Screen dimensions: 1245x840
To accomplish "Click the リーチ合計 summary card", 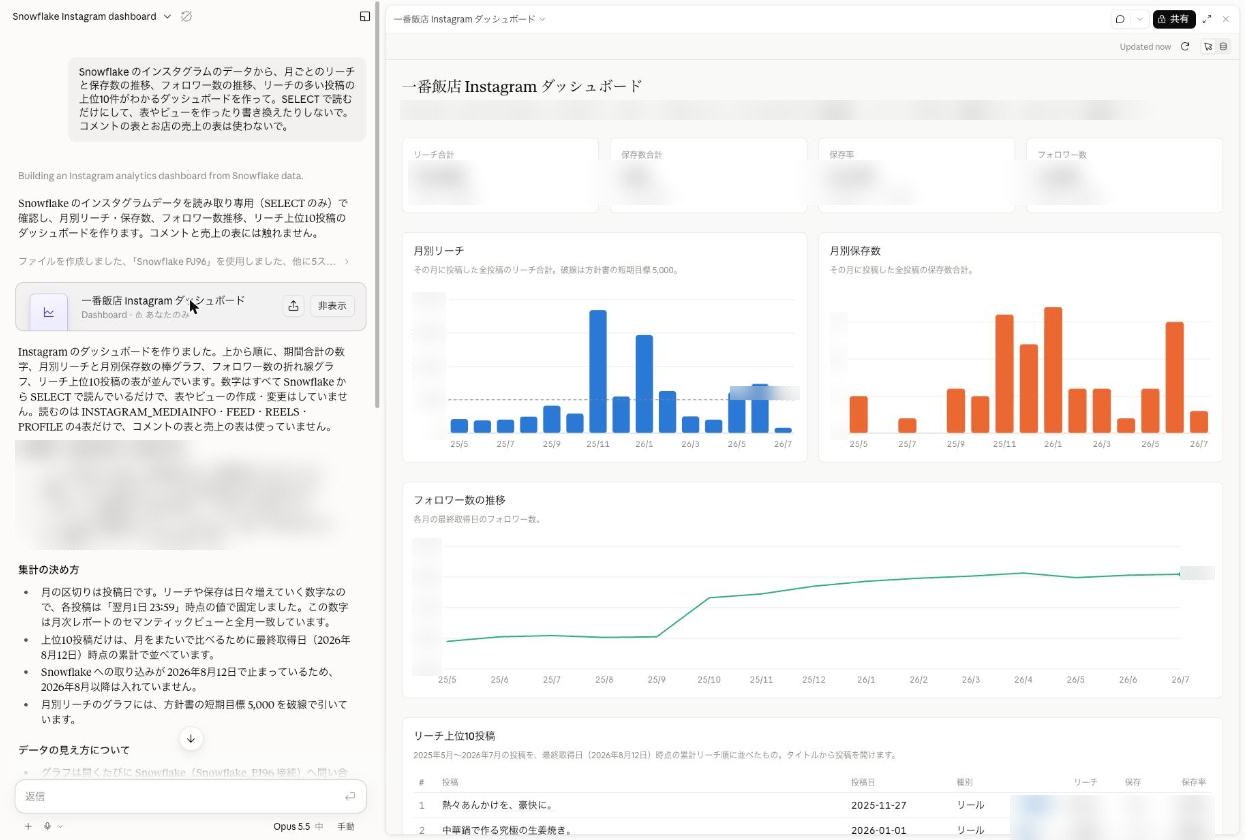I will [x=500, y=175].
